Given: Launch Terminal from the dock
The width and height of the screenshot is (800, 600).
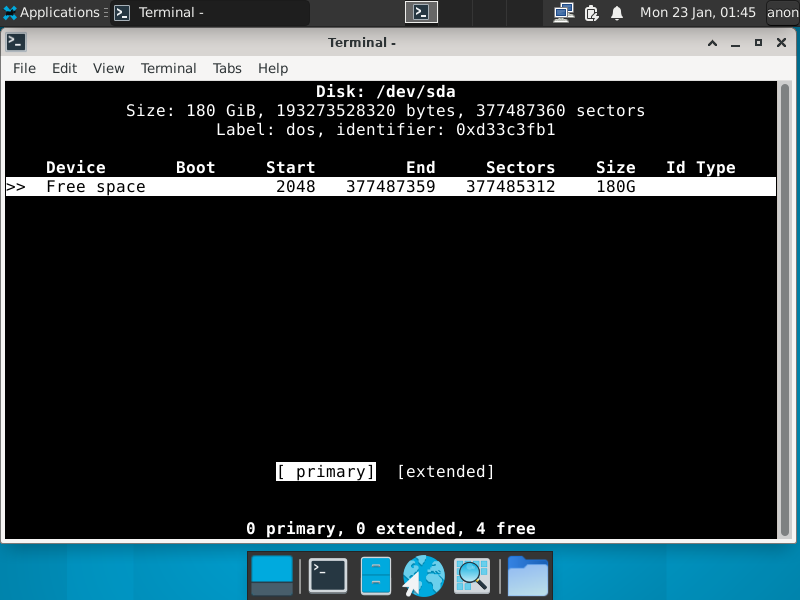Looking at the screenshot, I should pyautogui.click(x=328, y=576).
